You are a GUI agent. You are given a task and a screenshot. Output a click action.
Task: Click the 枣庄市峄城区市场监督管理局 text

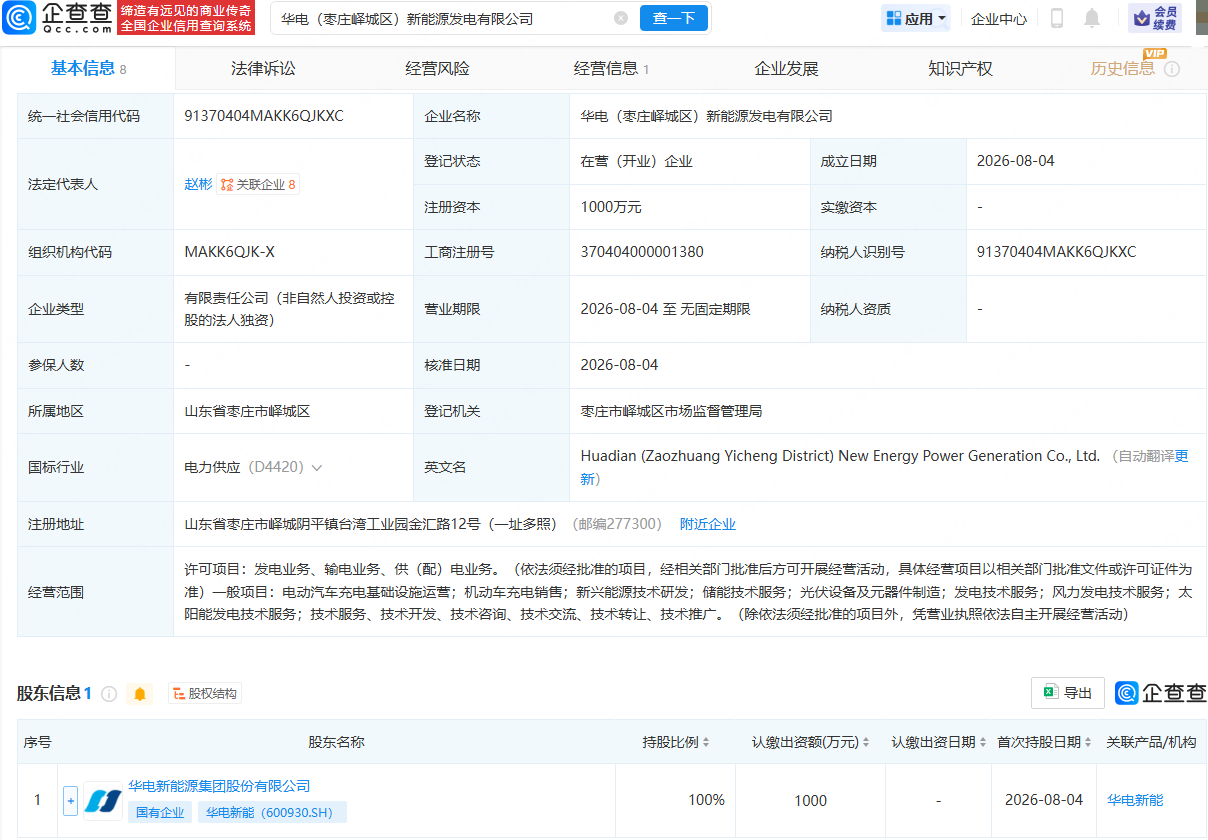coord(671,411)
